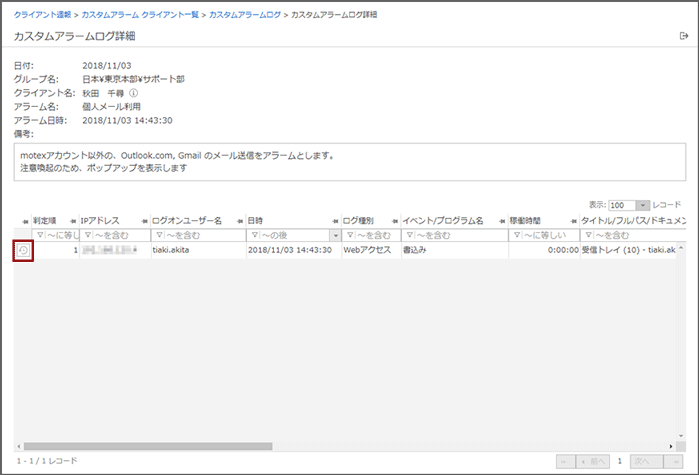Image resolution: width=699 pixels, height=475 pixels.
Task: Navigate to カスタムアラームログ breadcrumb
Action: click(244, 17)
